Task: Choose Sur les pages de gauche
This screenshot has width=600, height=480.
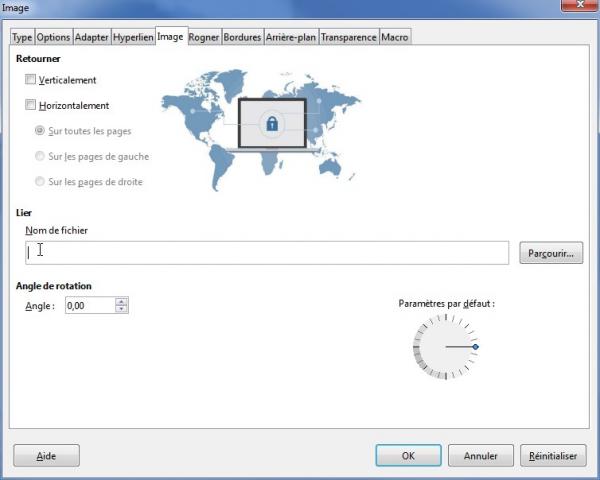Action: click(40, 156)
